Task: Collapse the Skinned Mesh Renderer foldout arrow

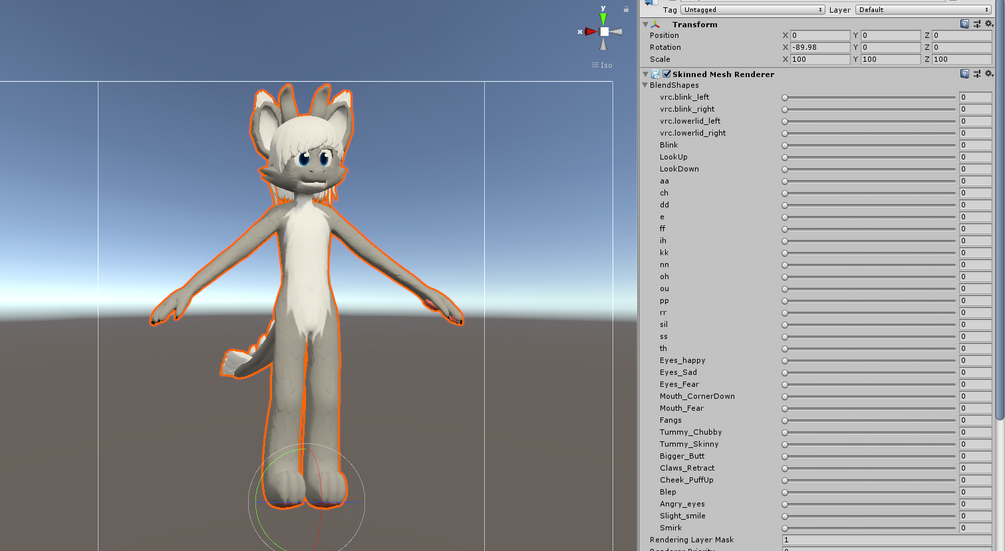Action: tap(645, 74)
